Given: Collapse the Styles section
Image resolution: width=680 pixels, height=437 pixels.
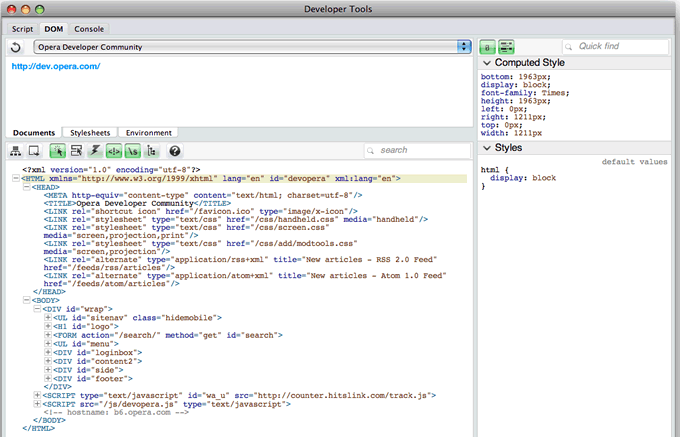Looking at the screenshot, I should pos(487,148).
